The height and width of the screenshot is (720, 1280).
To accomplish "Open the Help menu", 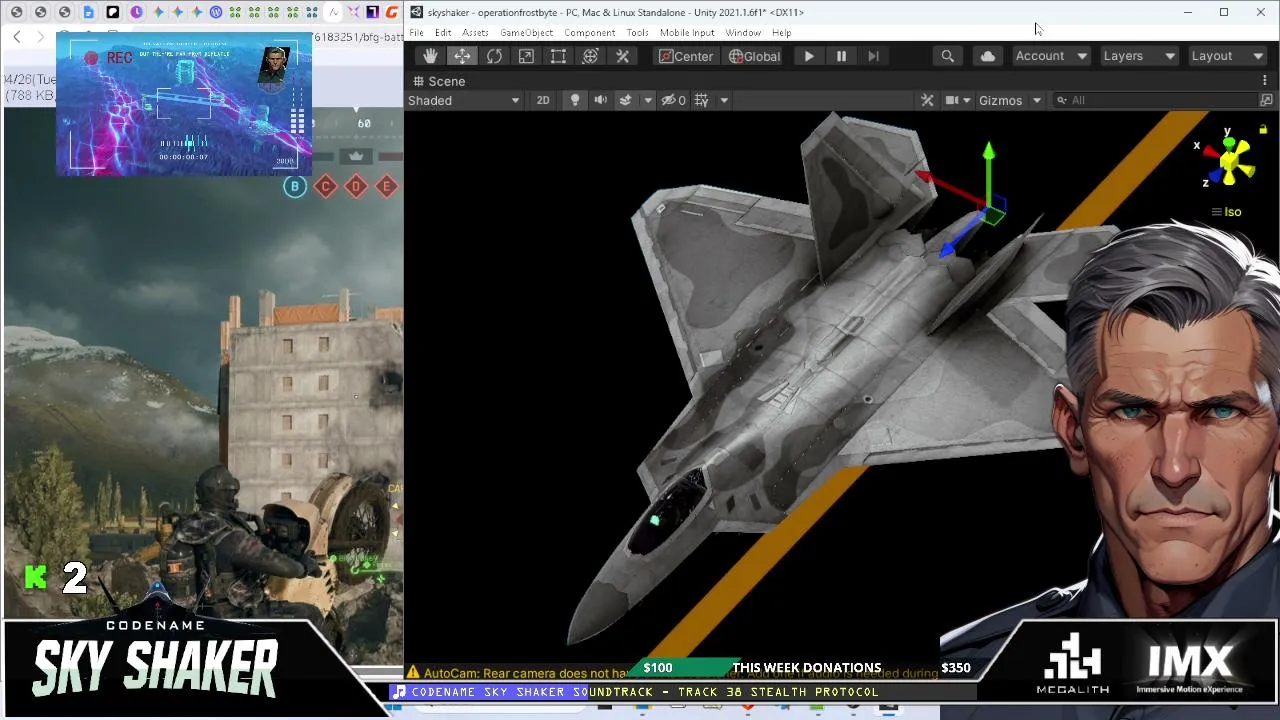I will point(781,33).
